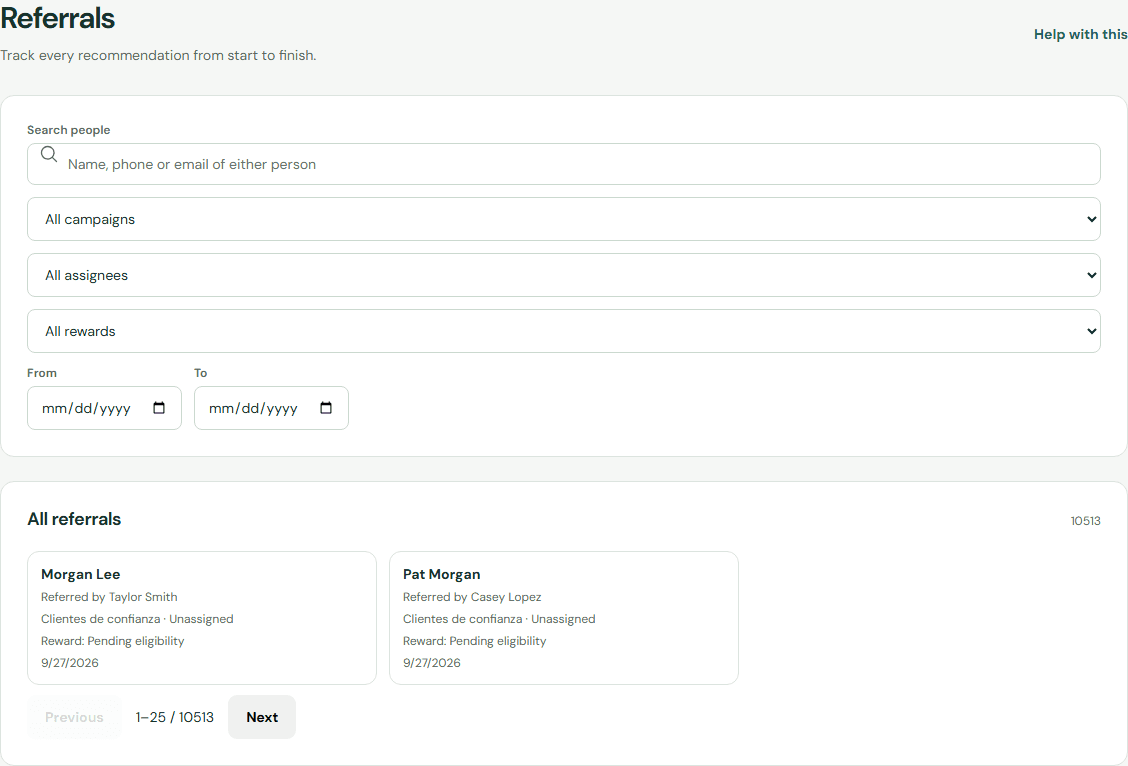Viewport: 1128px width, 766px height.
Task: Click 'Referred by Taylor Smith' text
Action: tap(109, 597)
